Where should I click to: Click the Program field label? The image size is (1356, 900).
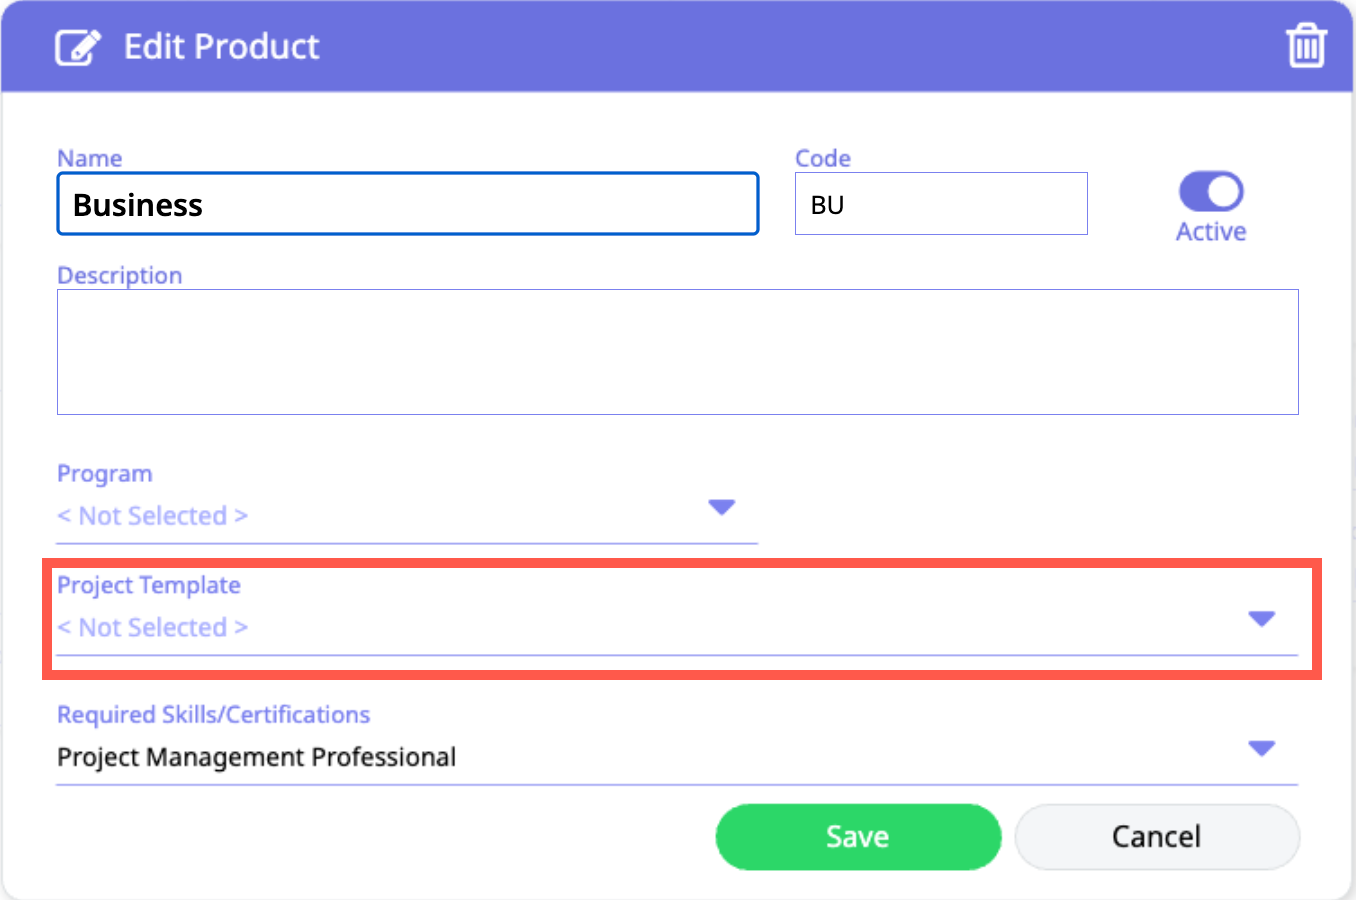(x=105, y=473)
